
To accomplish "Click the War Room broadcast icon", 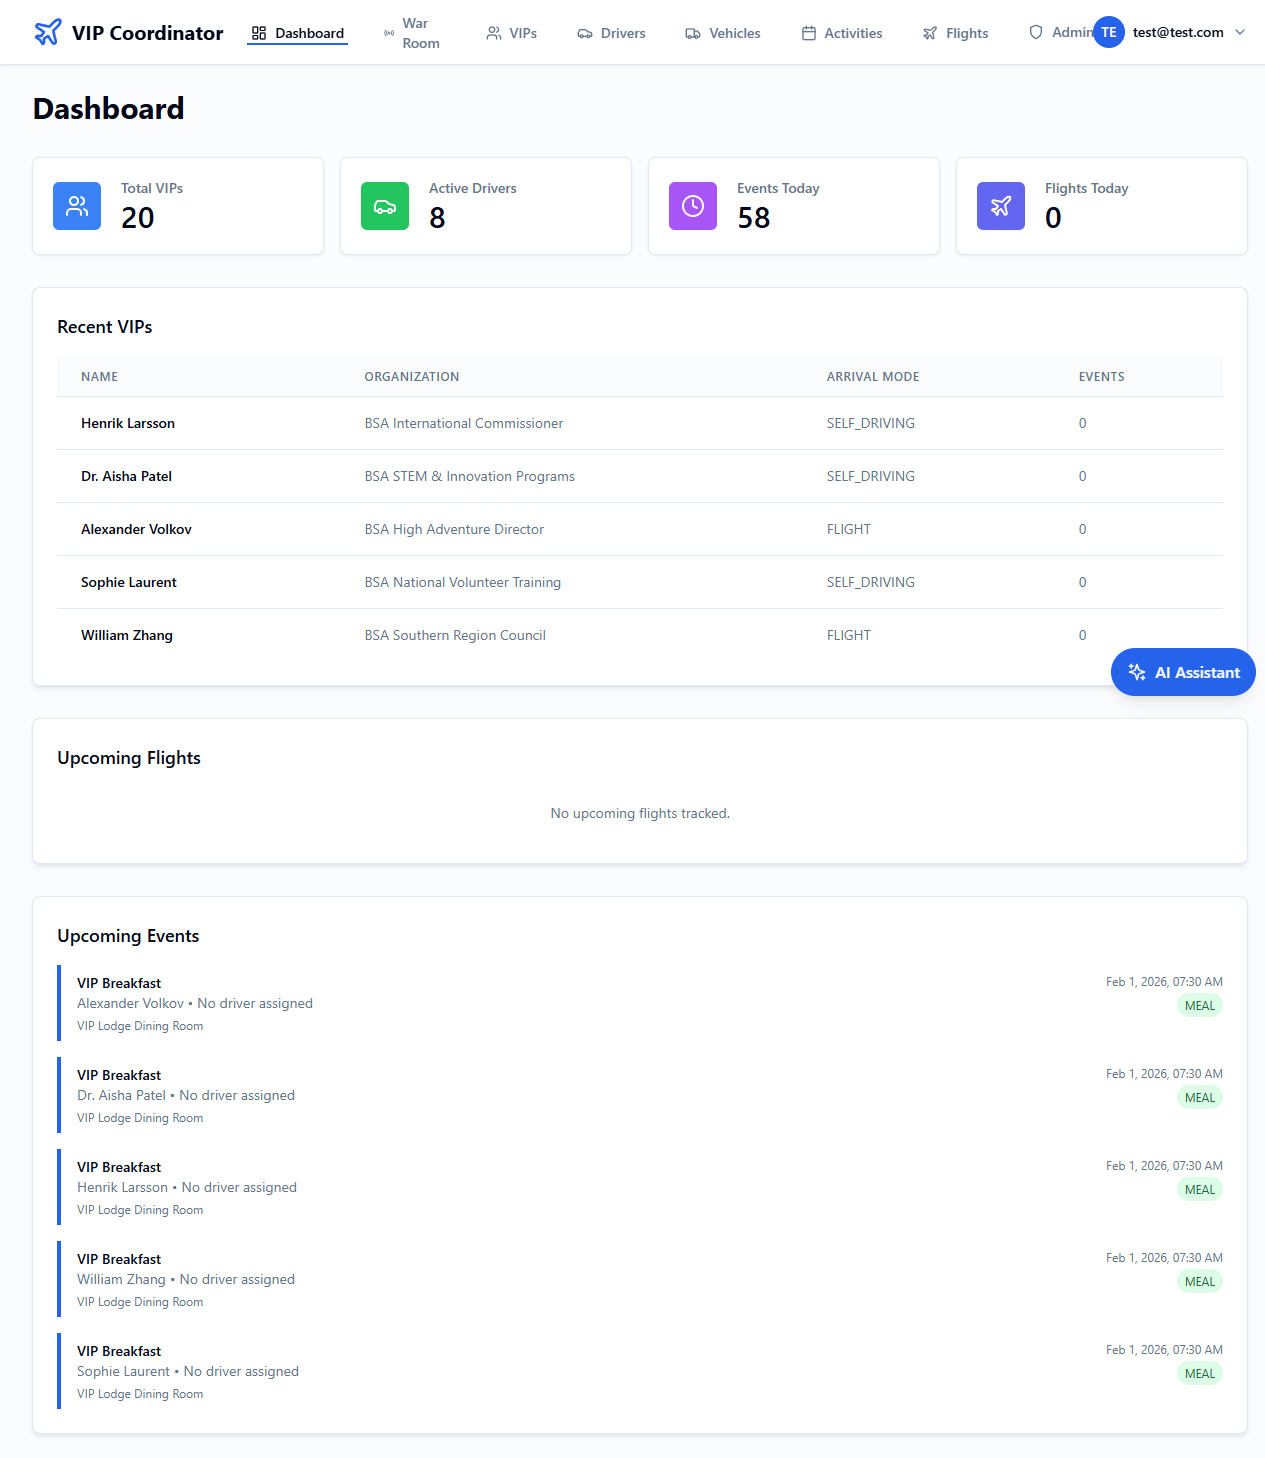I will click(389, 33).
